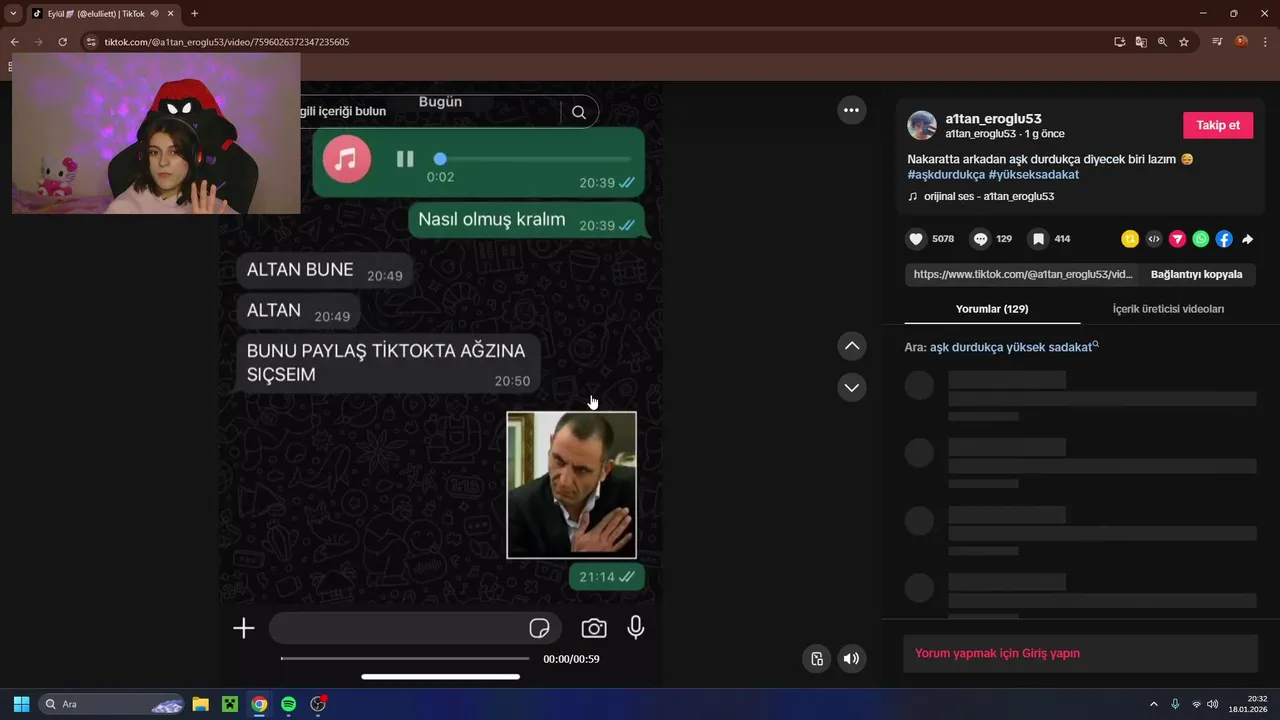This screenshot has width=1280, height=720.
Task: Close the TikTok browser tab
Action: (172, 14)
